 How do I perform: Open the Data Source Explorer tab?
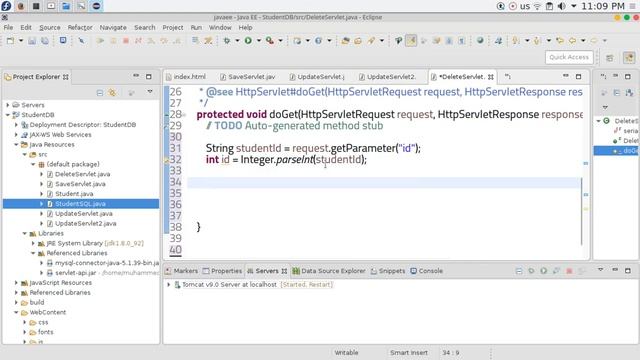329,271
